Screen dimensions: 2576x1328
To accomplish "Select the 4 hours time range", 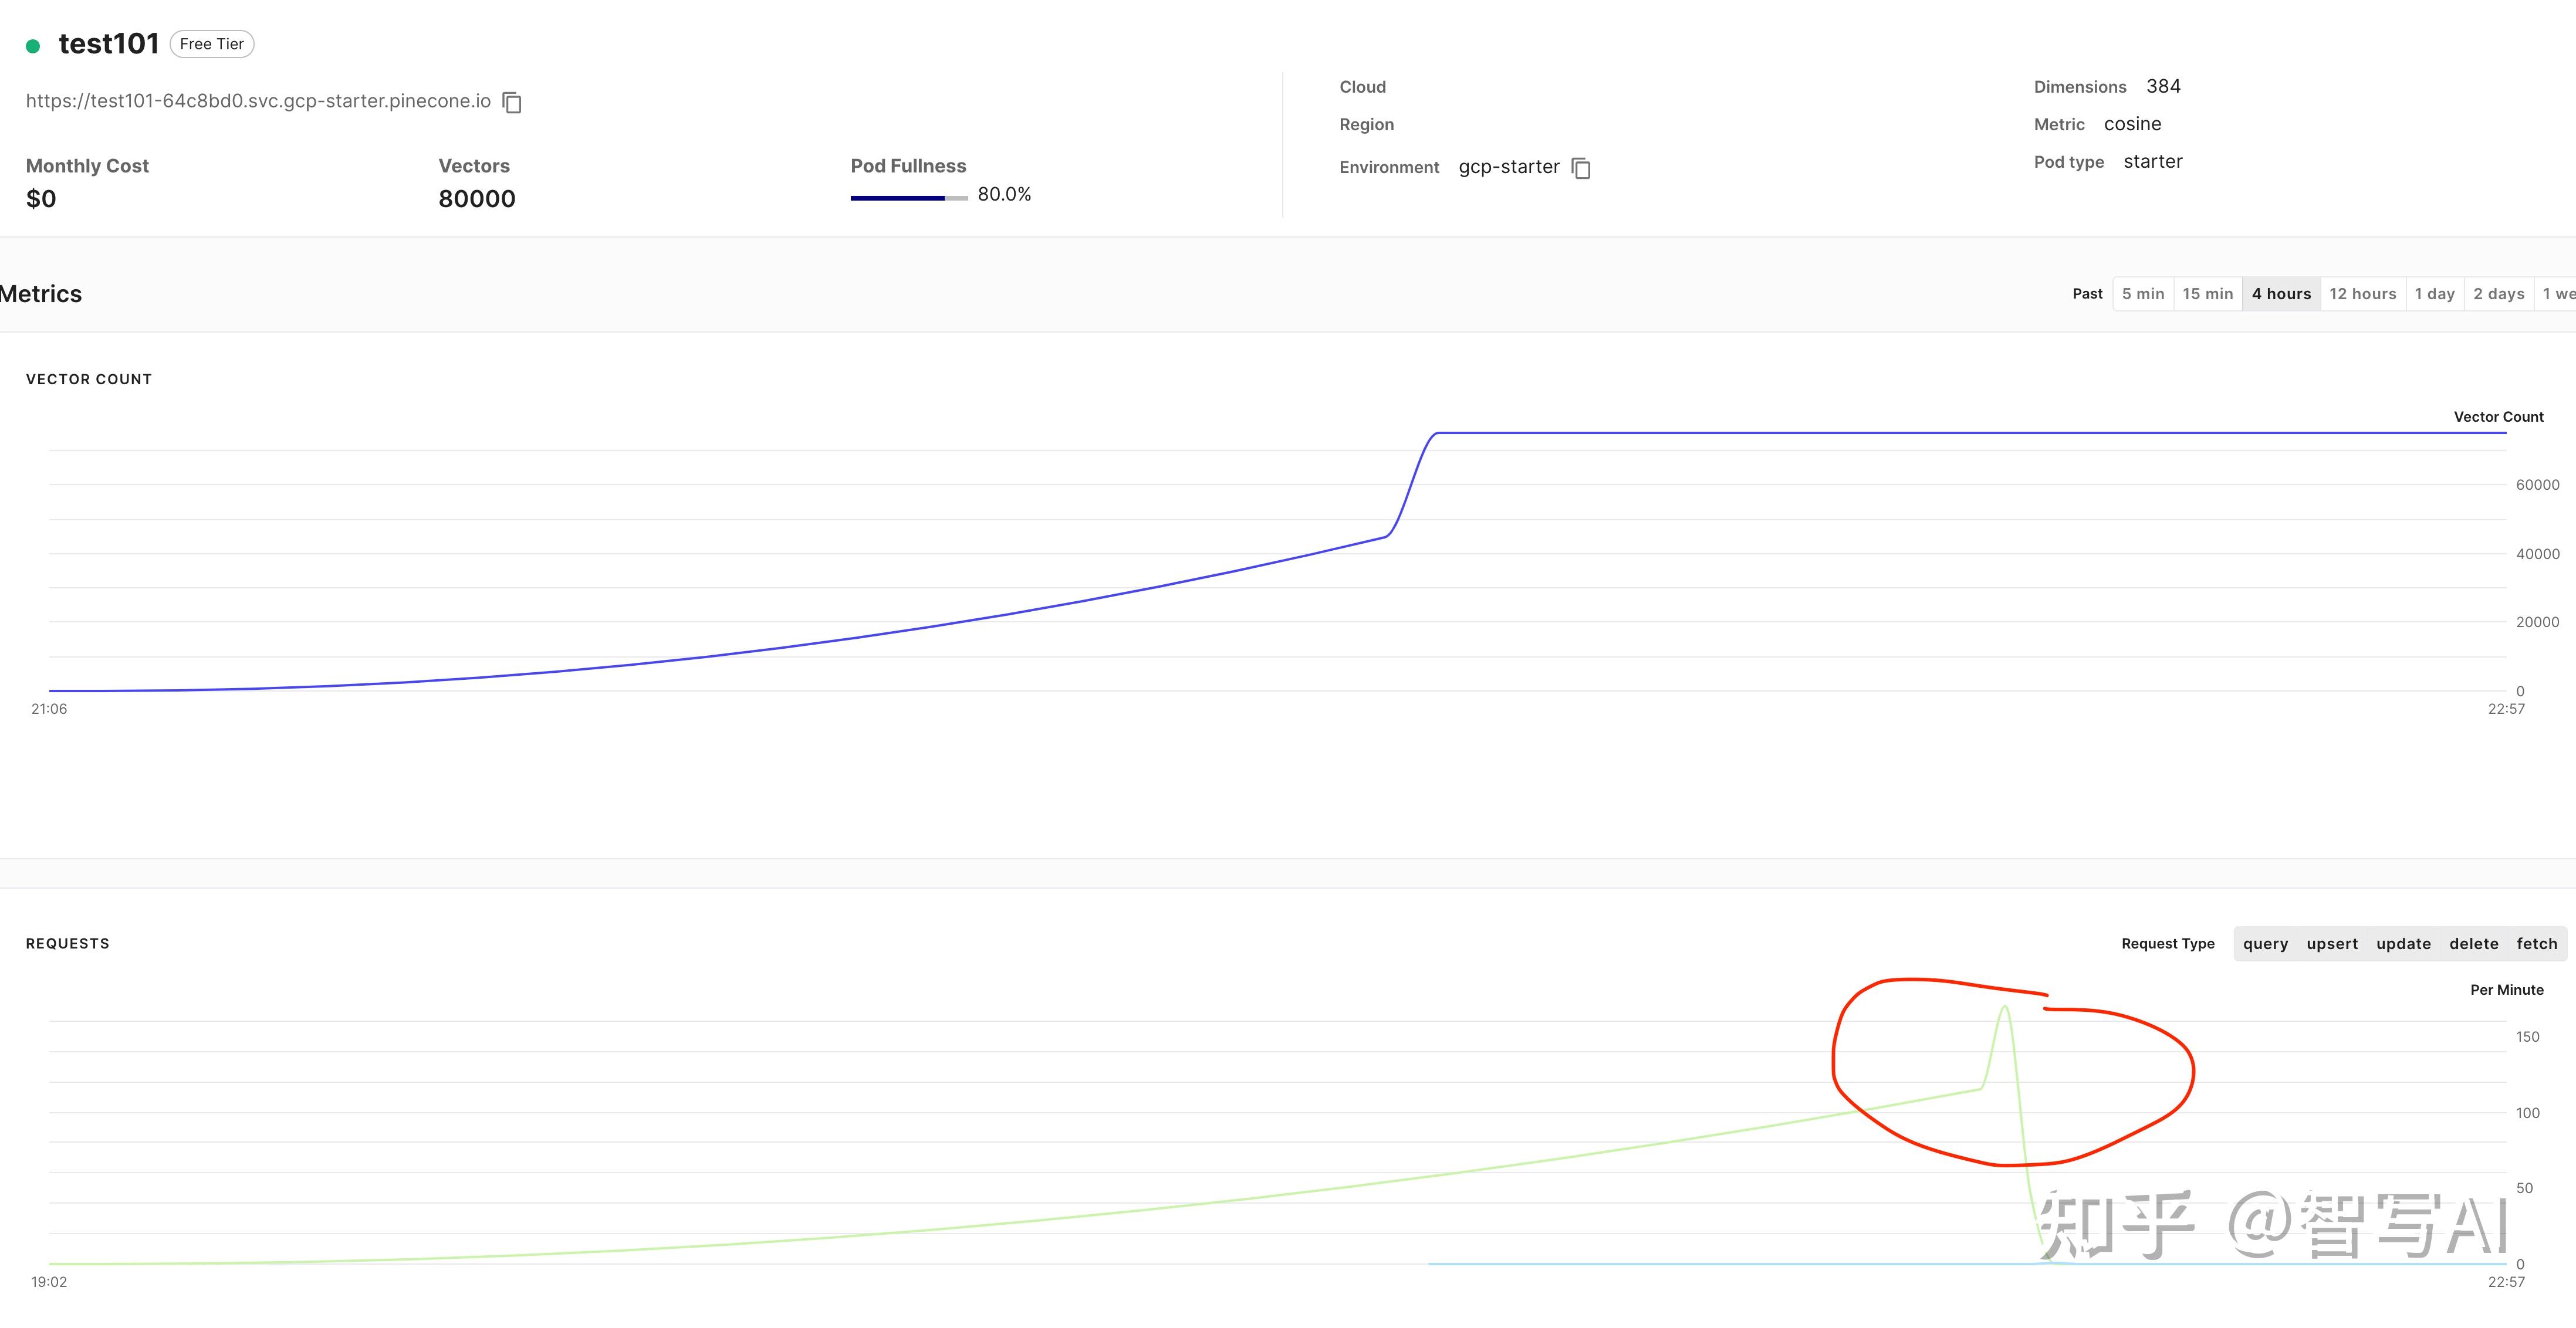I will (x=2281, y=294).
